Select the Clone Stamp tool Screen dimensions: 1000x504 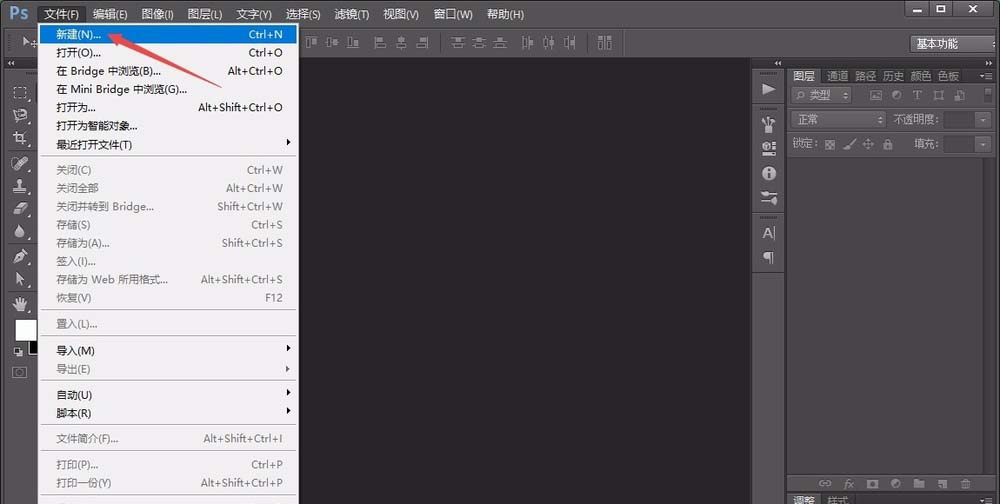[x=20, y=186]
